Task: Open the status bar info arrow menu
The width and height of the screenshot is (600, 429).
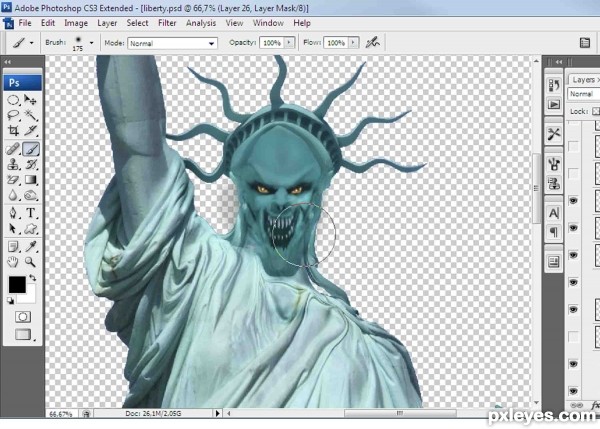Action: (217, 413)
